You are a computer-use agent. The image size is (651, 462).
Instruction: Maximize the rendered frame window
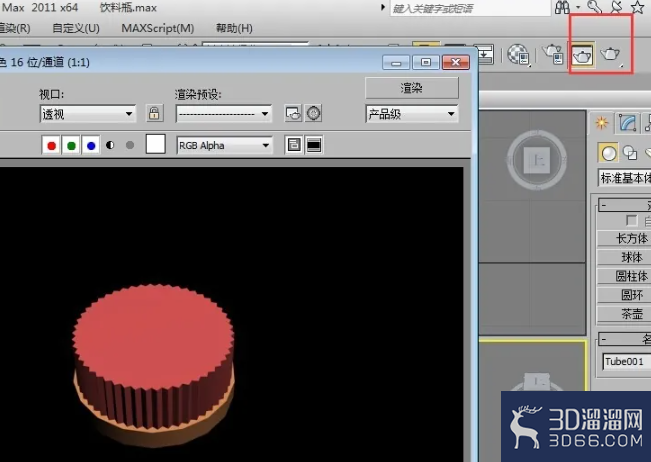(426, 62)
